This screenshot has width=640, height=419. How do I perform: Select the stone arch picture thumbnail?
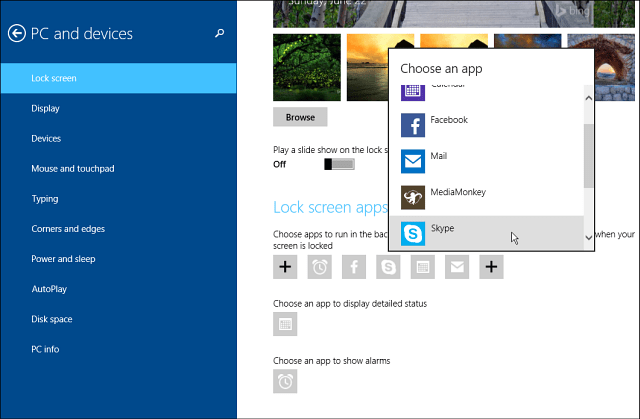pyautogui.click(x=615, y=67)
